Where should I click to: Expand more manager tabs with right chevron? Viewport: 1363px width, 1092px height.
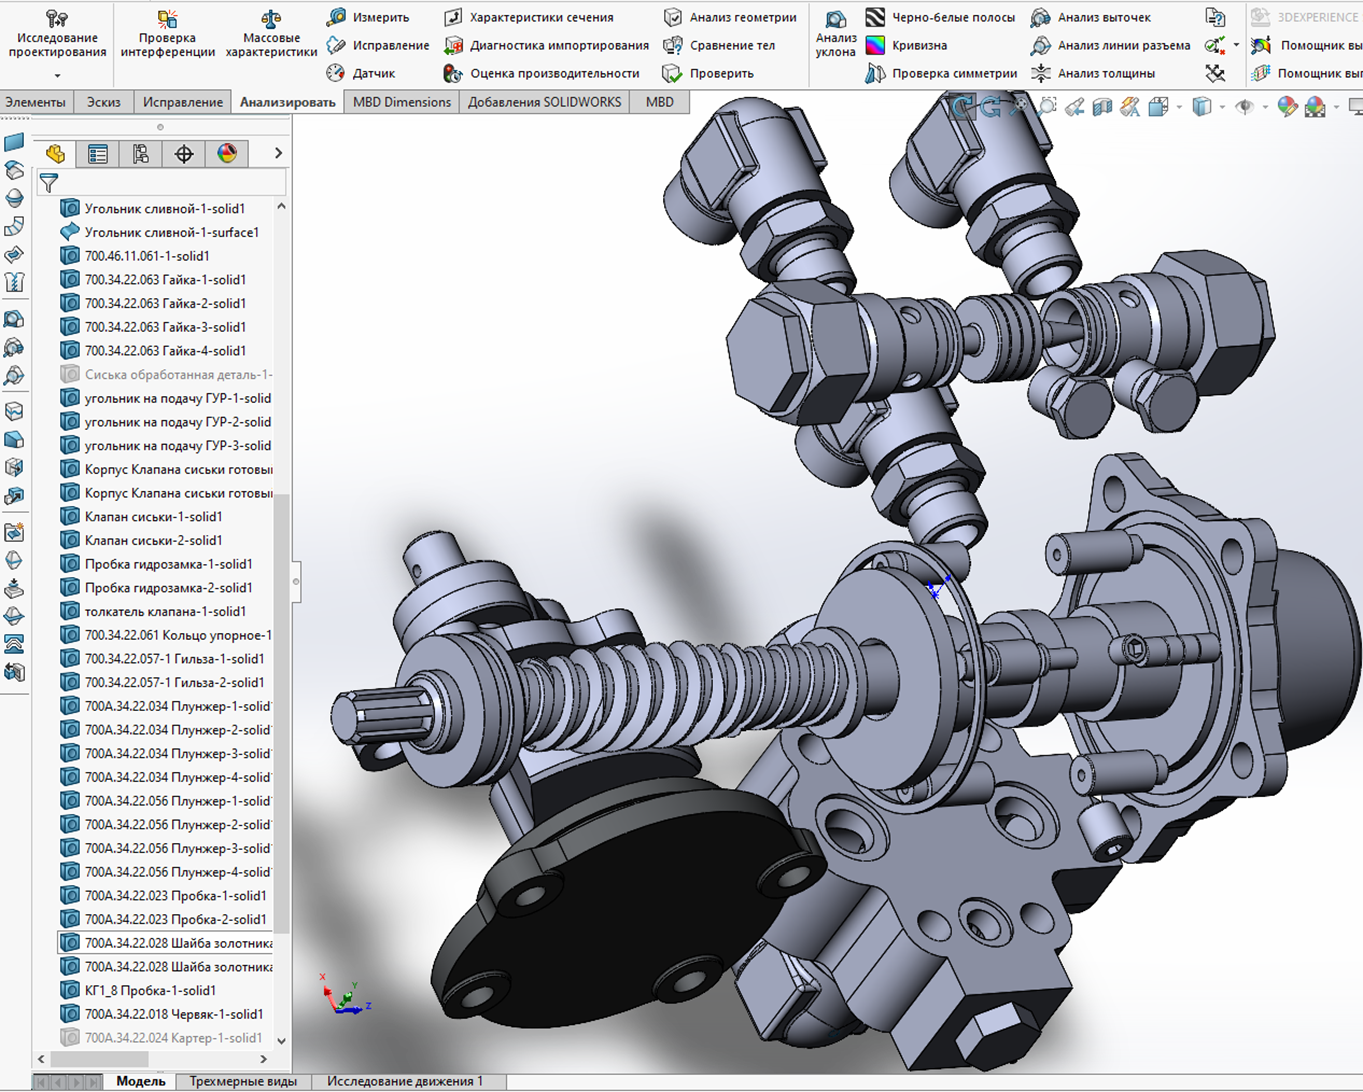coord(278,153)
